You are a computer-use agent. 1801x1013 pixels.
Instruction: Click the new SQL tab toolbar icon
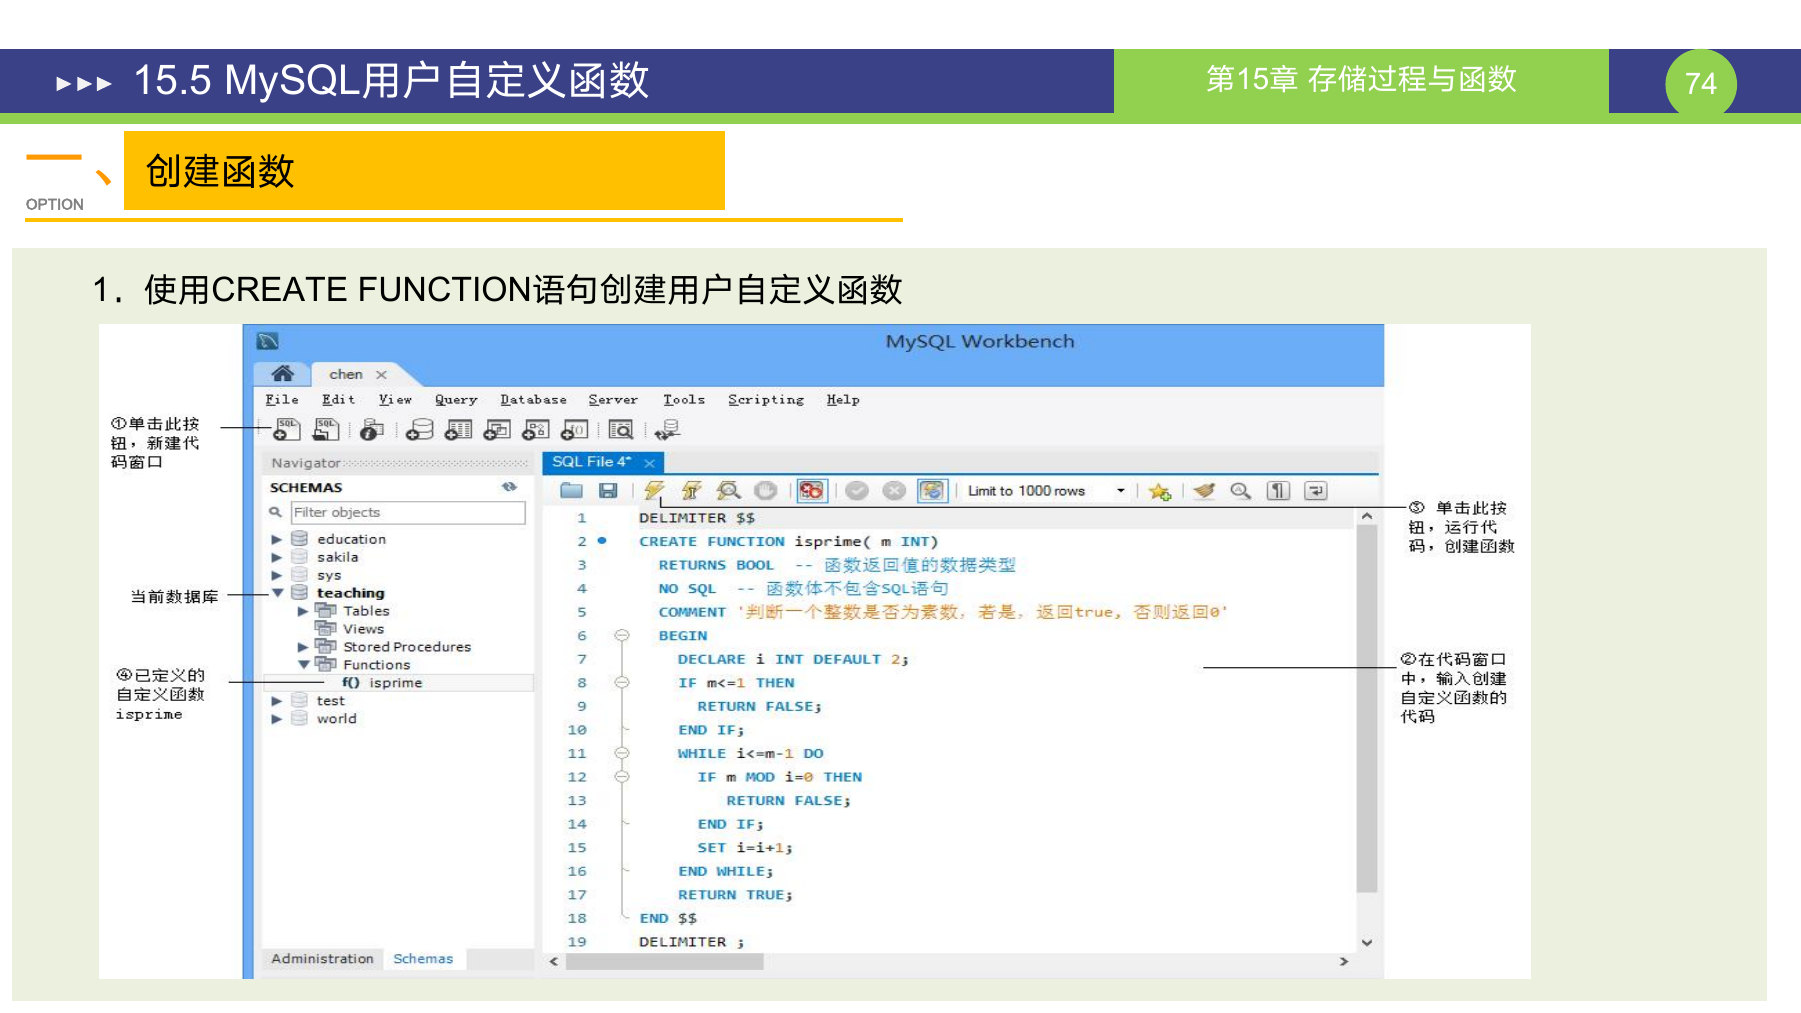[x=287, y=429]
